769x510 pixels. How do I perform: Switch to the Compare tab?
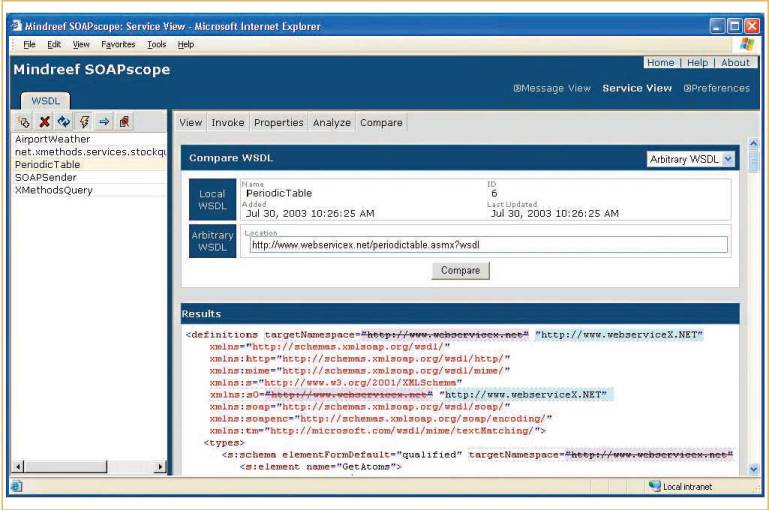coord(381,123)
